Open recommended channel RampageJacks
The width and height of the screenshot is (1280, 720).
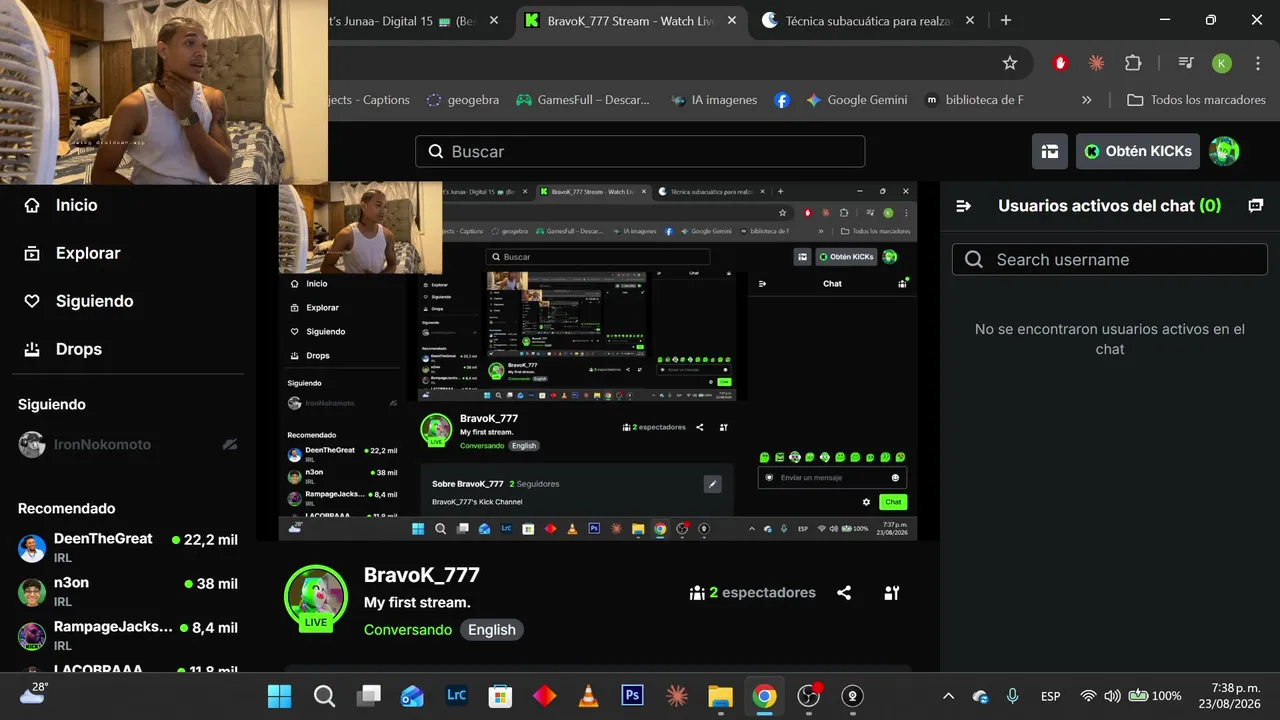[128, 635]
